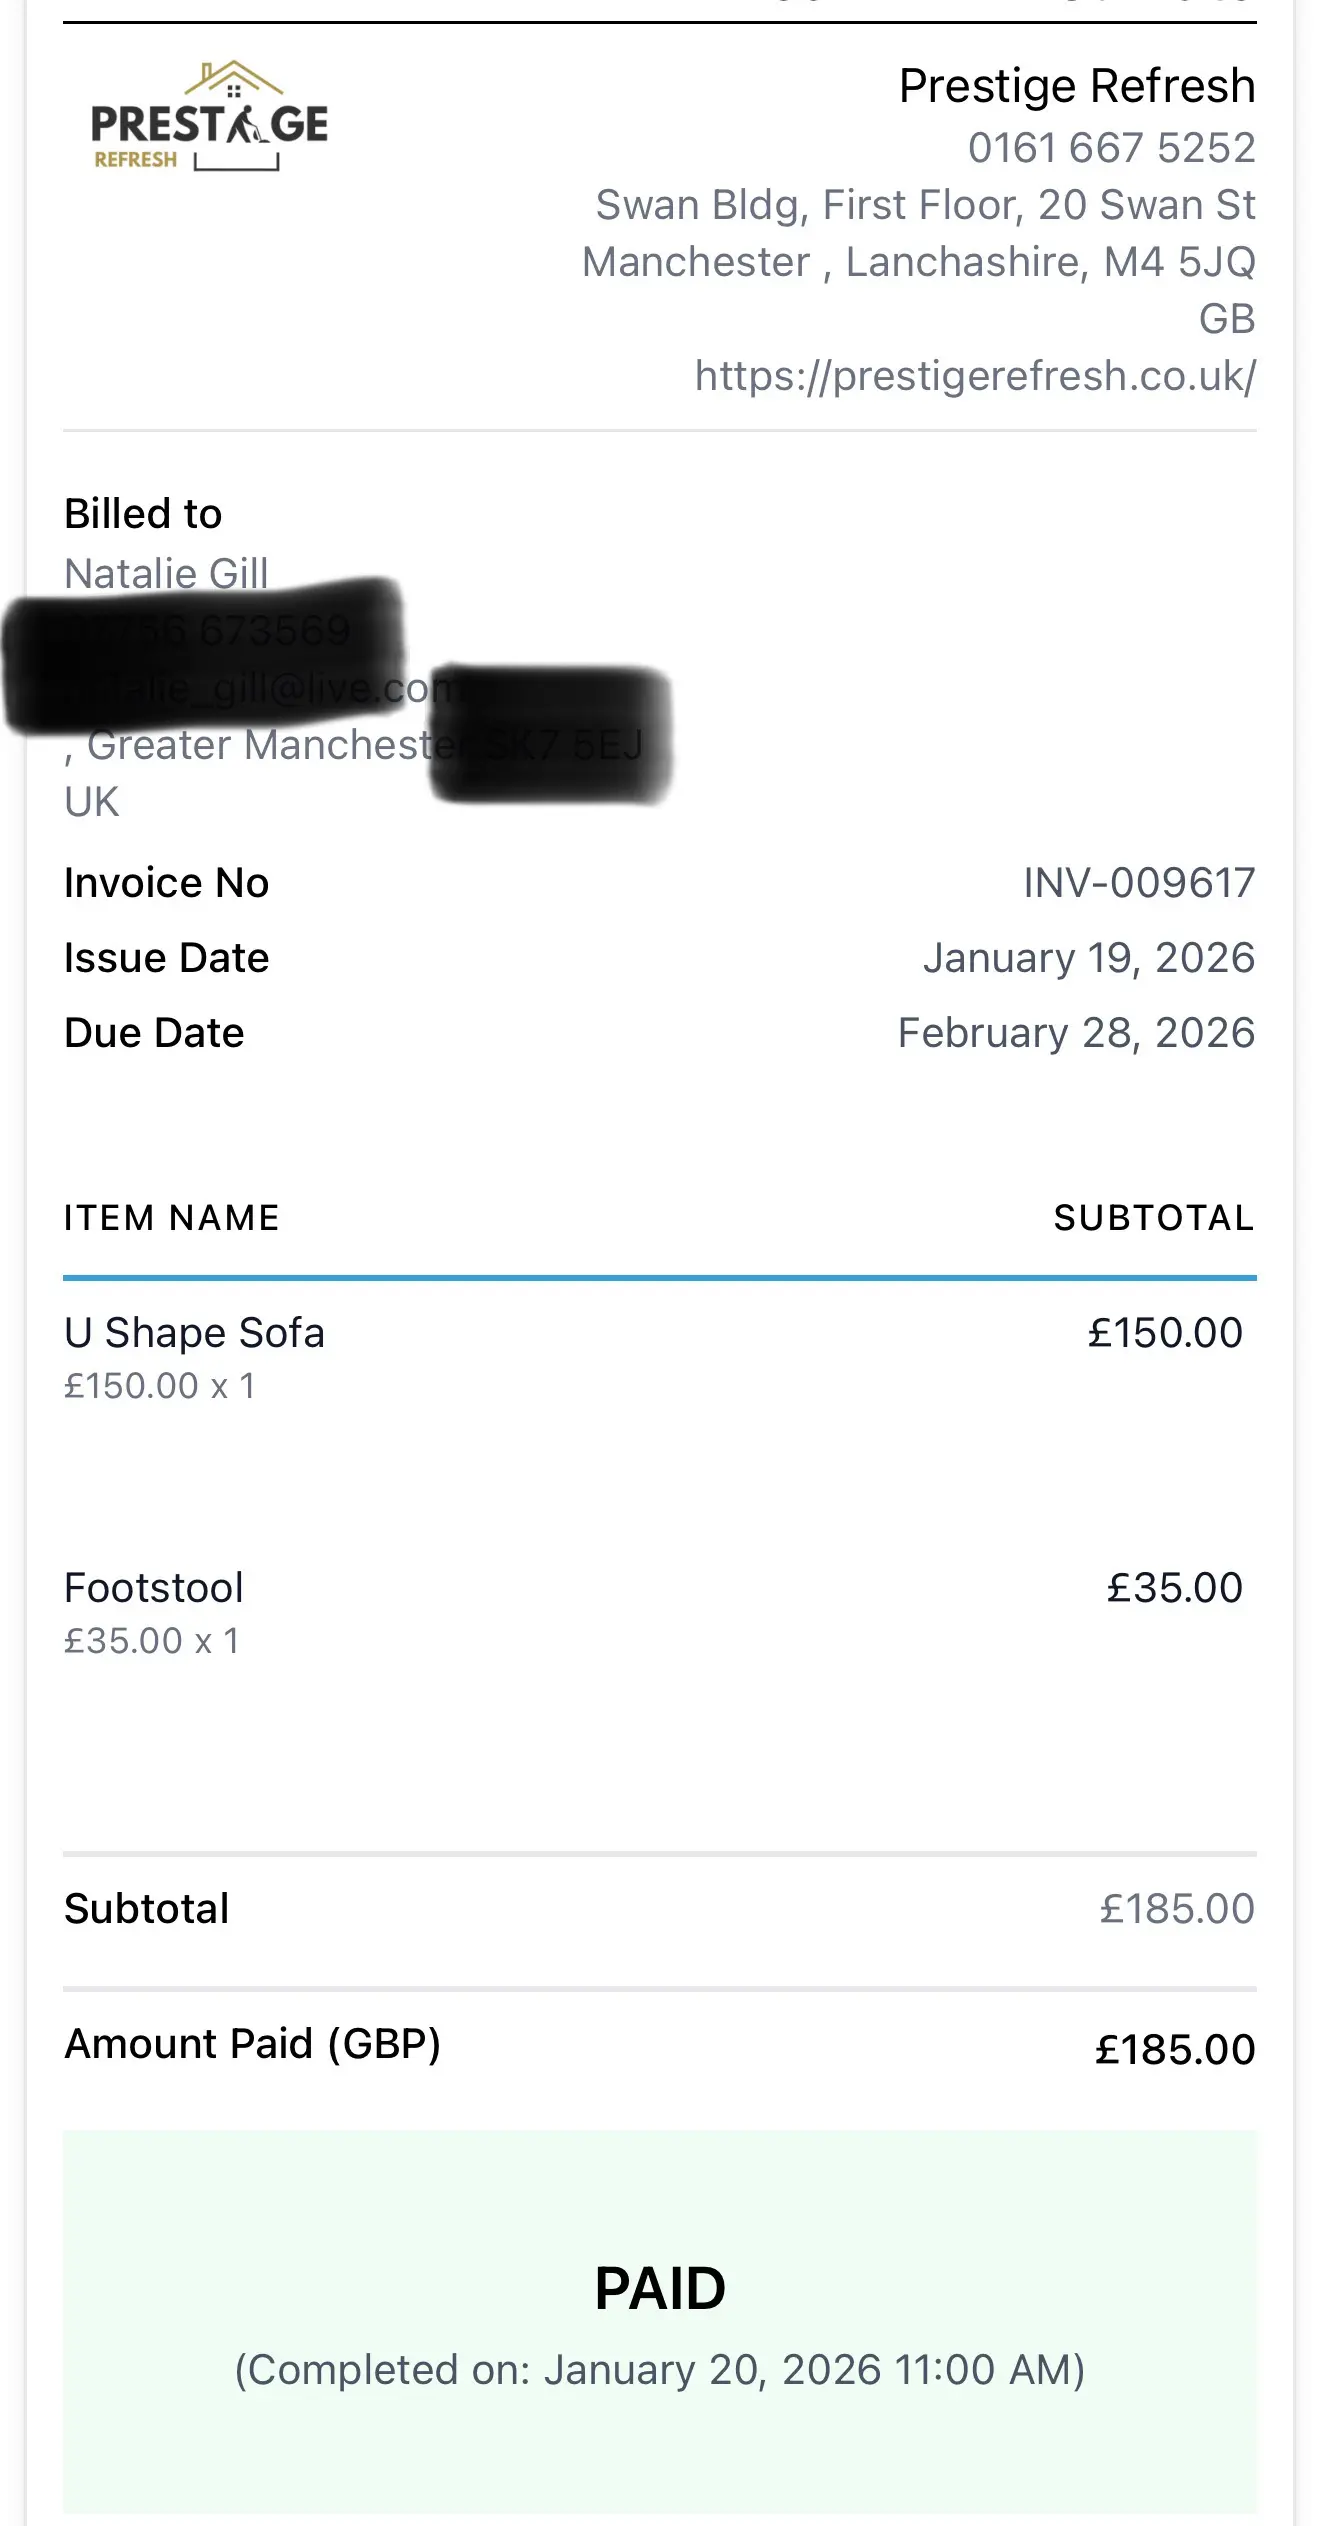1320x2526 pixels.
Task: Click the Prestige Refresh logo
Action: 209,117
